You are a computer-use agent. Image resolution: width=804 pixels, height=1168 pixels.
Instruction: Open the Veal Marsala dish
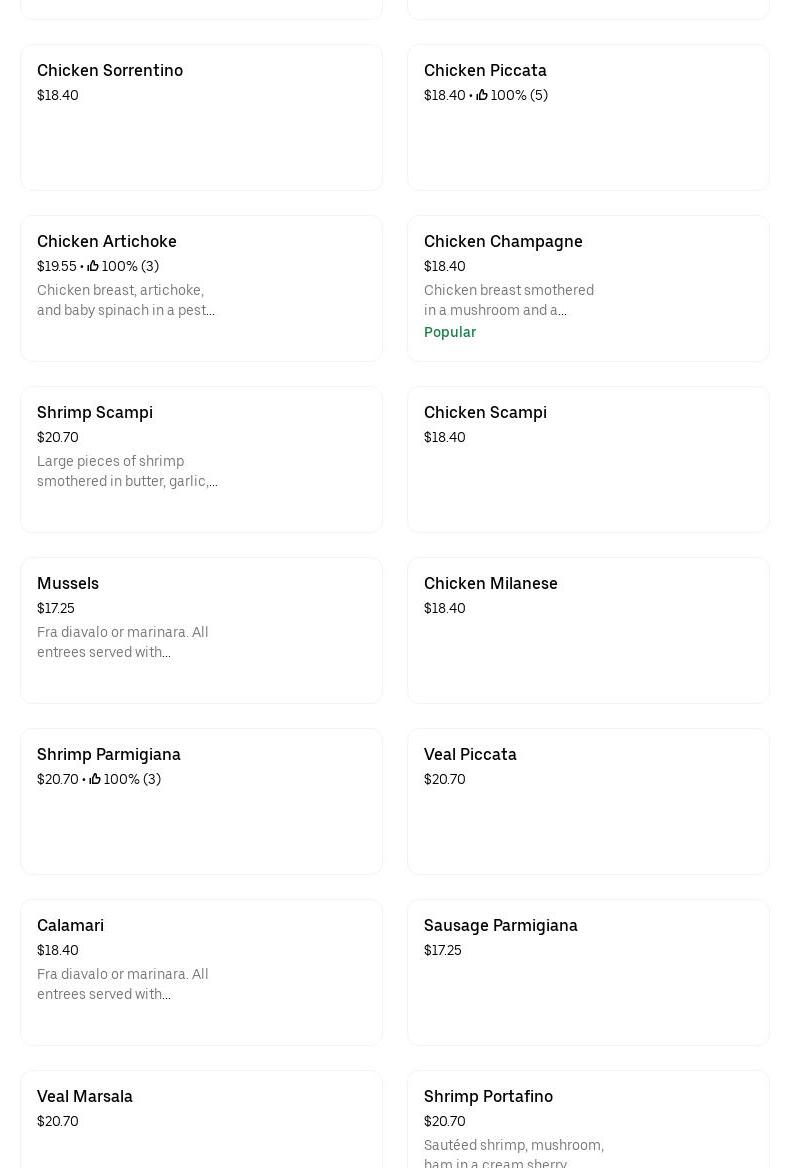pyautogui.click(x=85, y=1097)
